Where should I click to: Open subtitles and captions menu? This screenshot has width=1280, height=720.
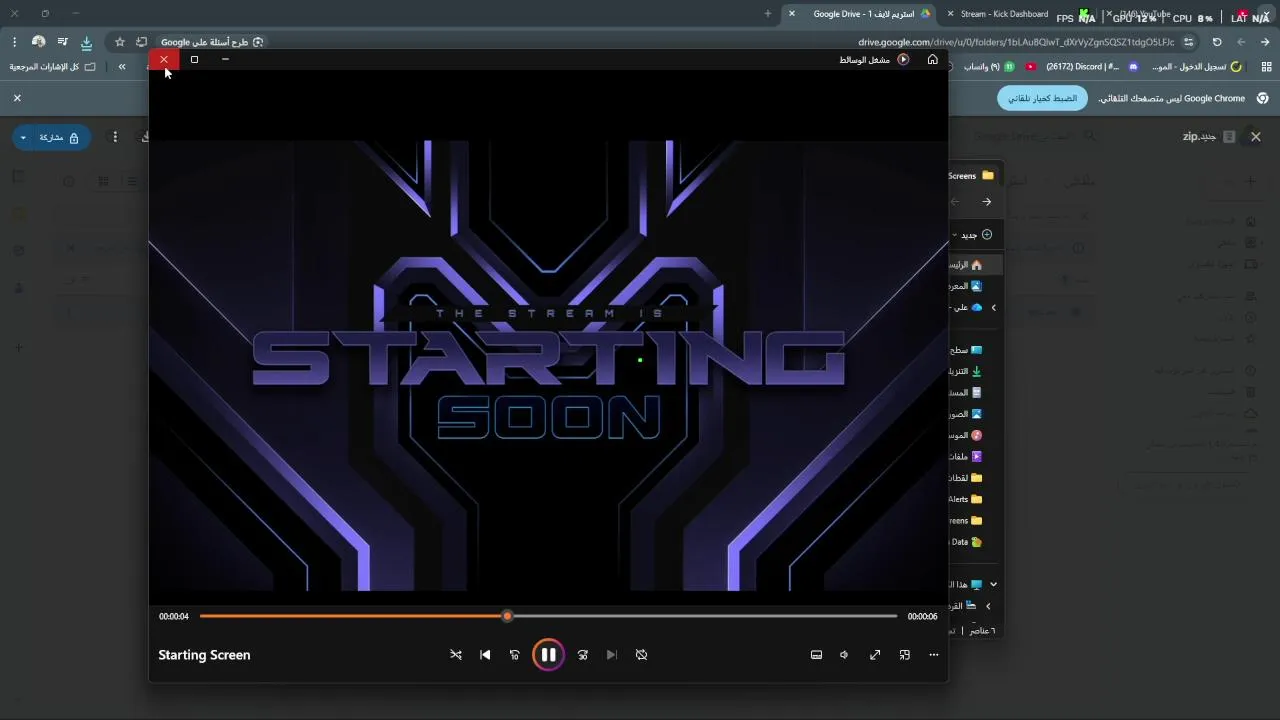coord(816,655)
